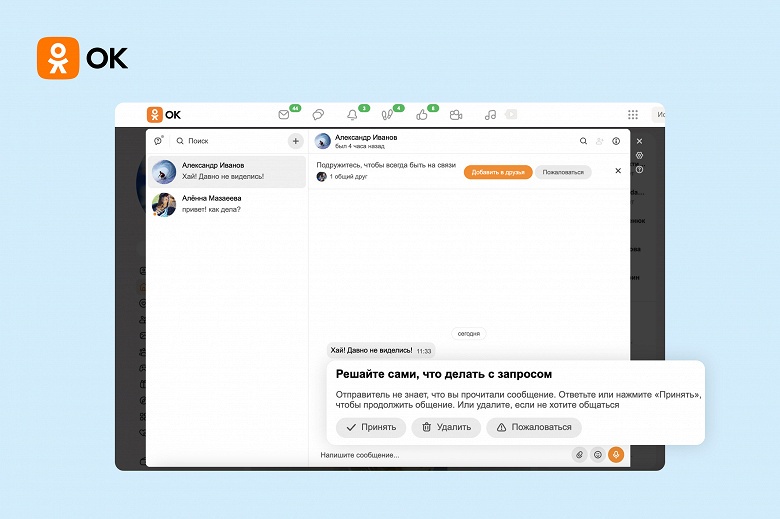This screenshot has width=780, height=519.
Task: Click Добавить в друзья button
Action: pos(498,172)
